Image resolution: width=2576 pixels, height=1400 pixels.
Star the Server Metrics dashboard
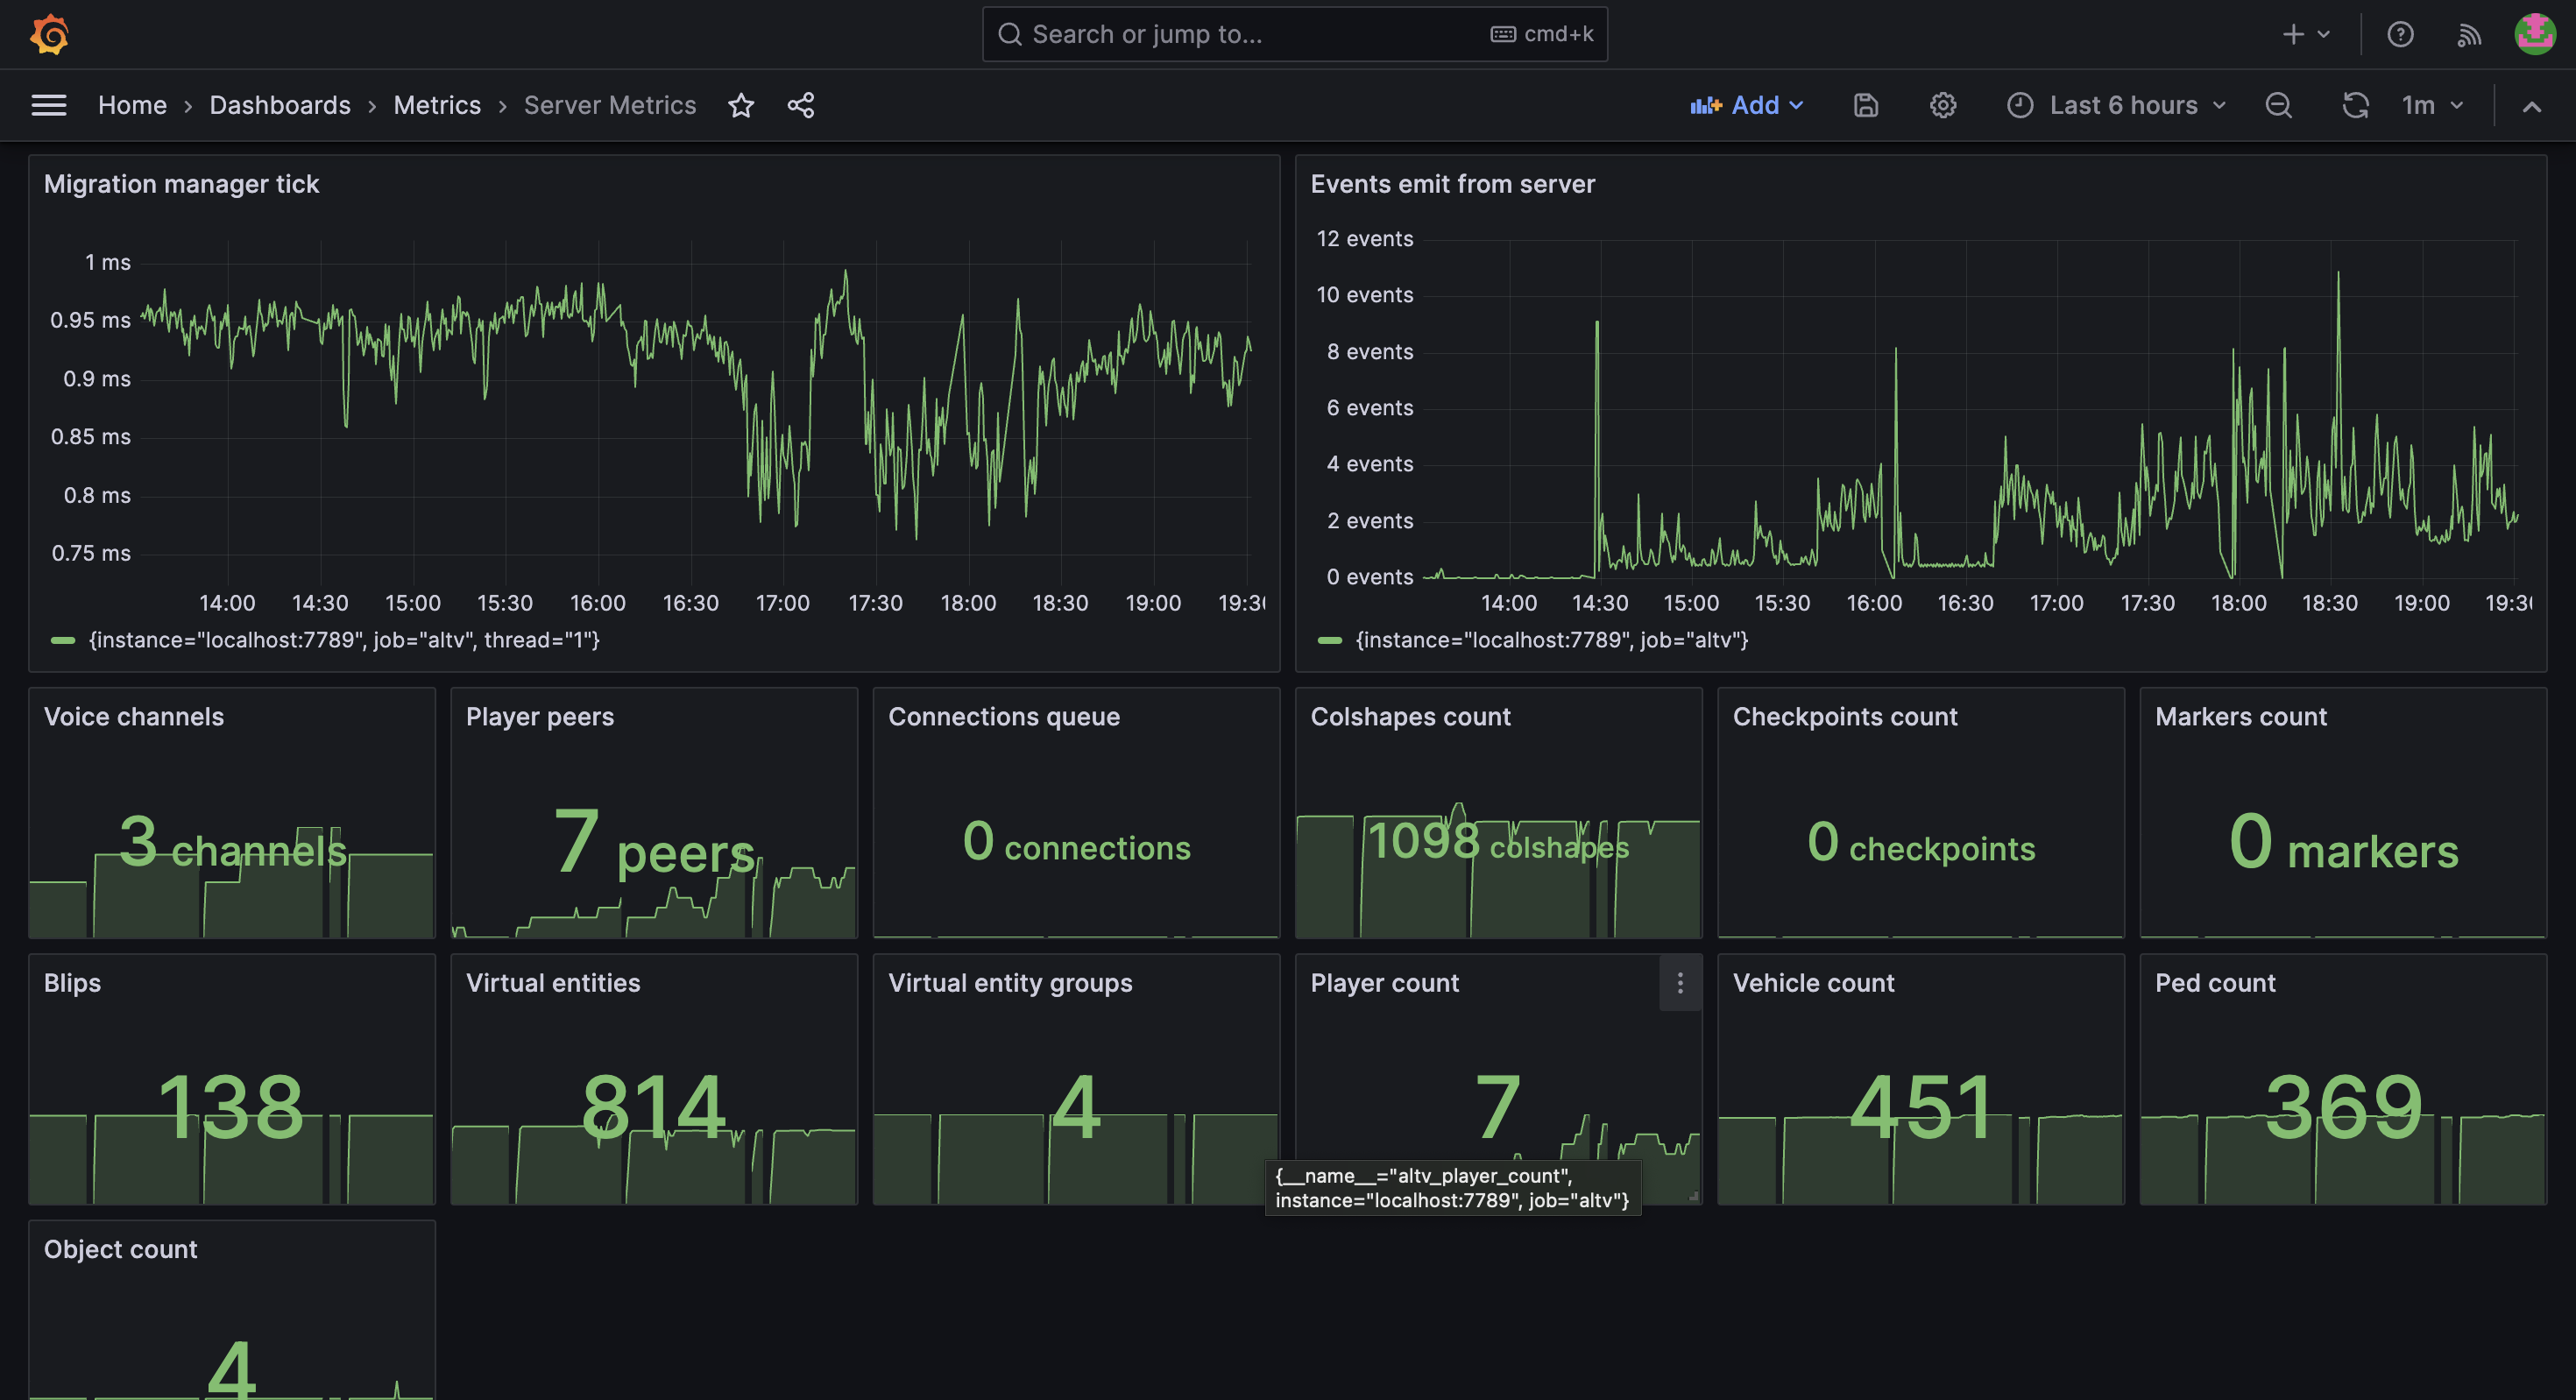tap(741, 105)
